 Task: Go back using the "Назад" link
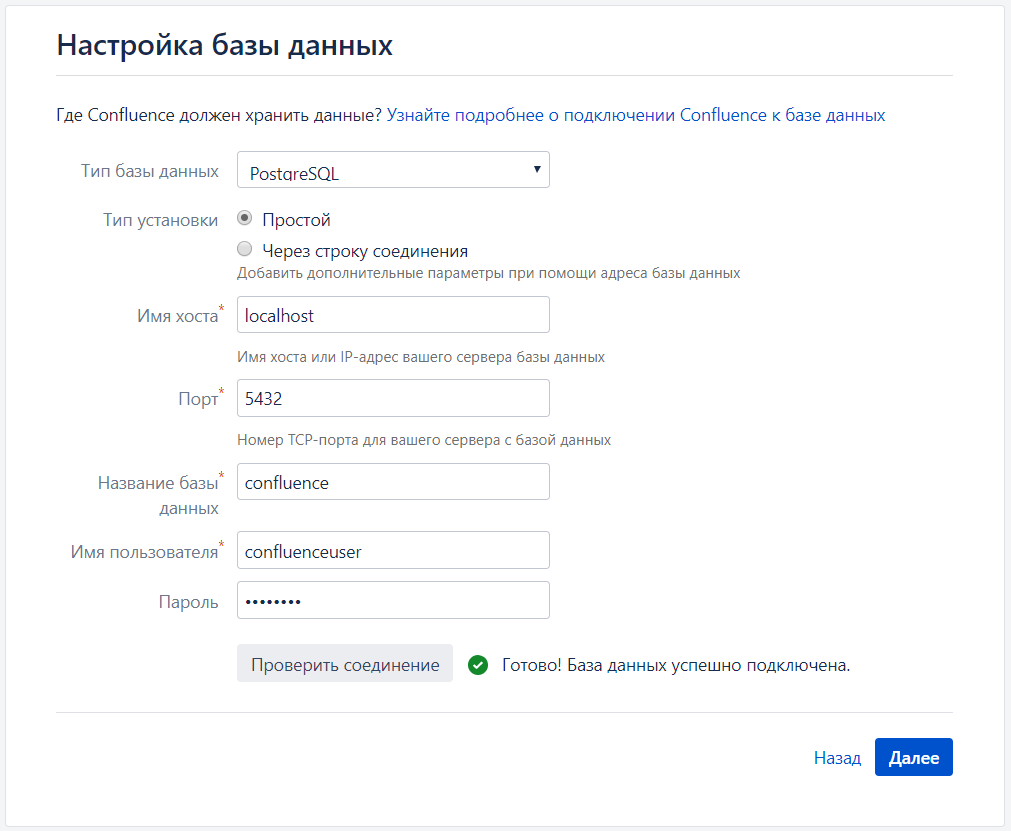[x=837, y=758]
